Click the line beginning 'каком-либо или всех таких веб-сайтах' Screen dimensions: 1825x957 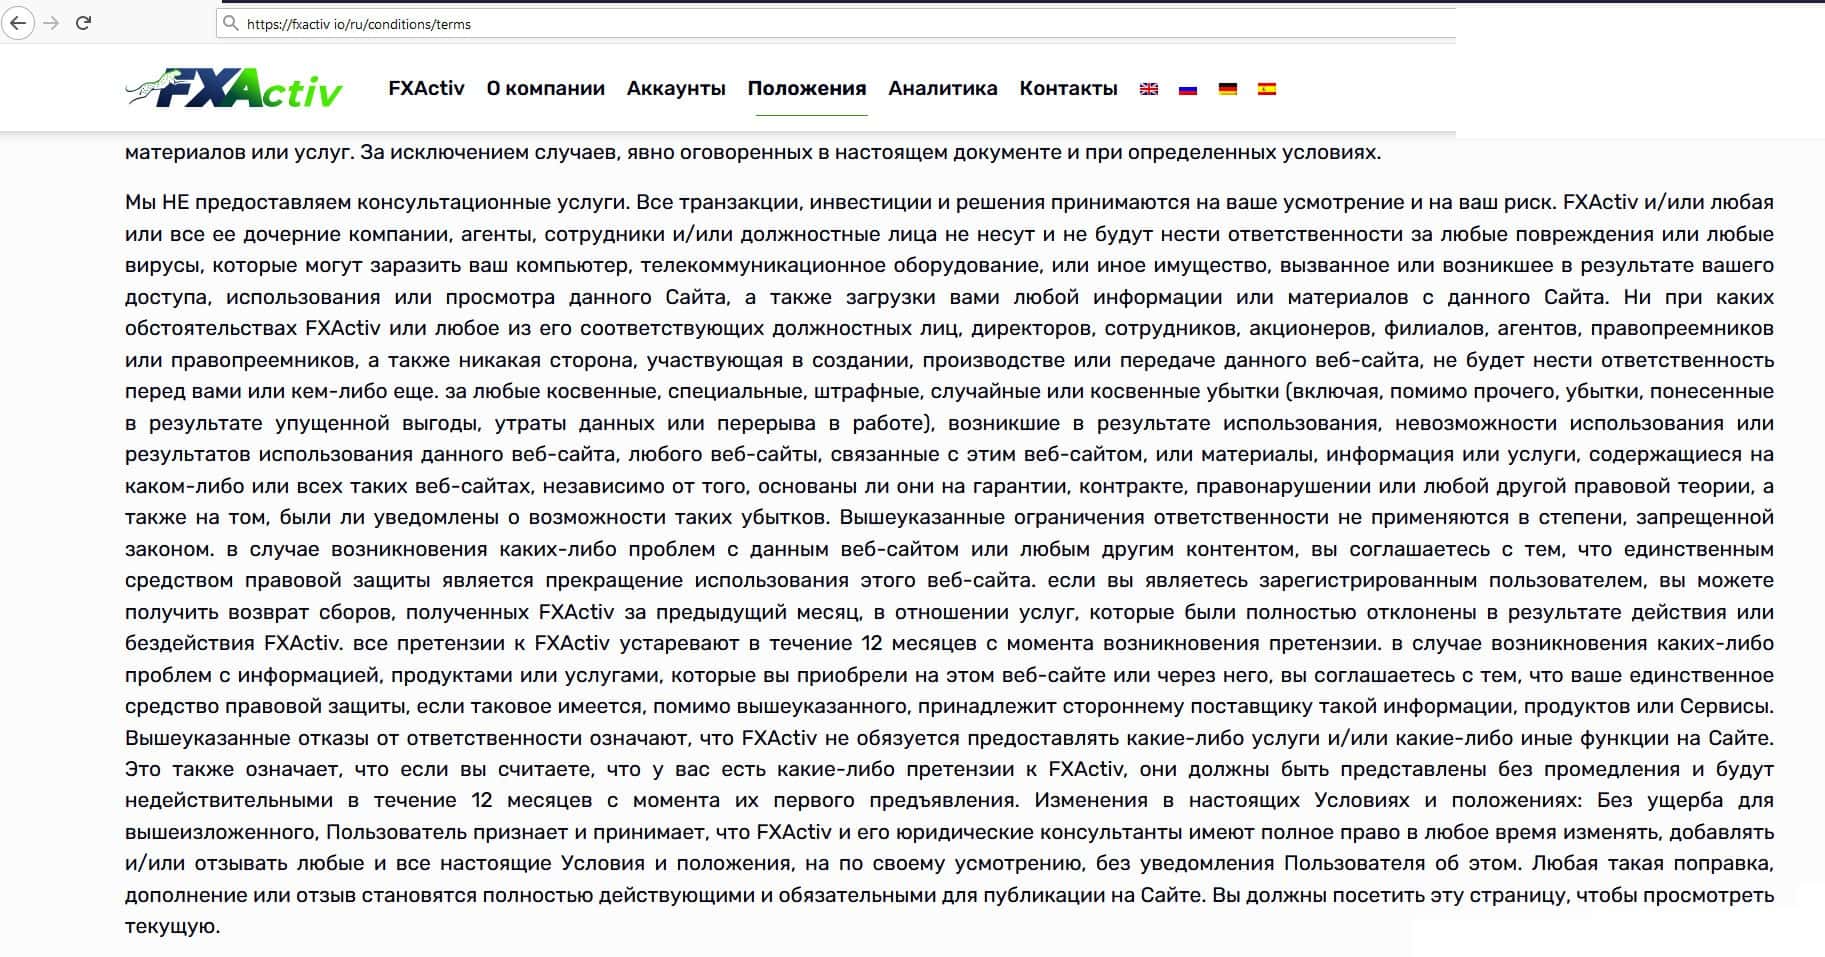tap(949, 486)
